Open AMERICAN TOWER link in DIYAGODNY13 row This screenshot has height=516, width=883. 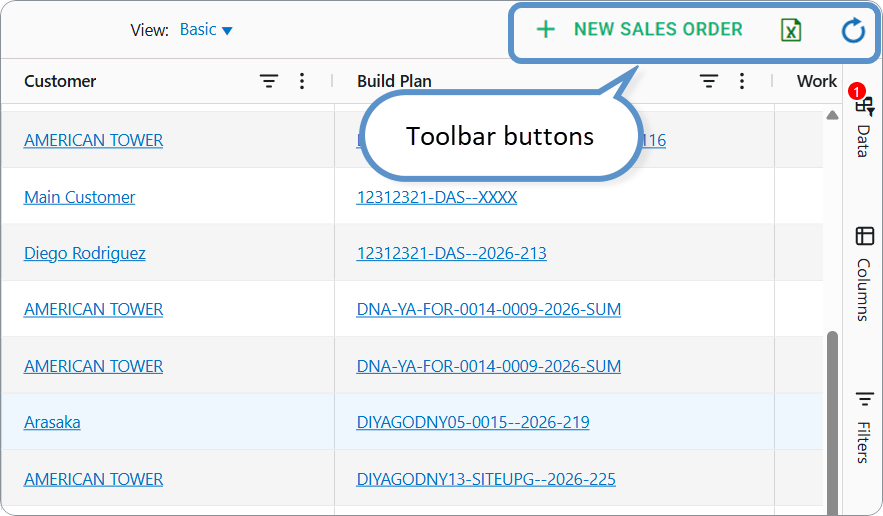click(x=93, y=479)
